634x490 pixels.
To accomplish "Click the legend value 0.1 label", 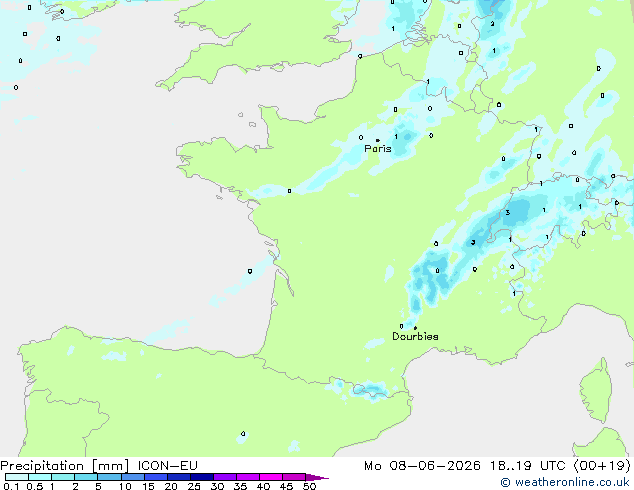I will (11, 486).
